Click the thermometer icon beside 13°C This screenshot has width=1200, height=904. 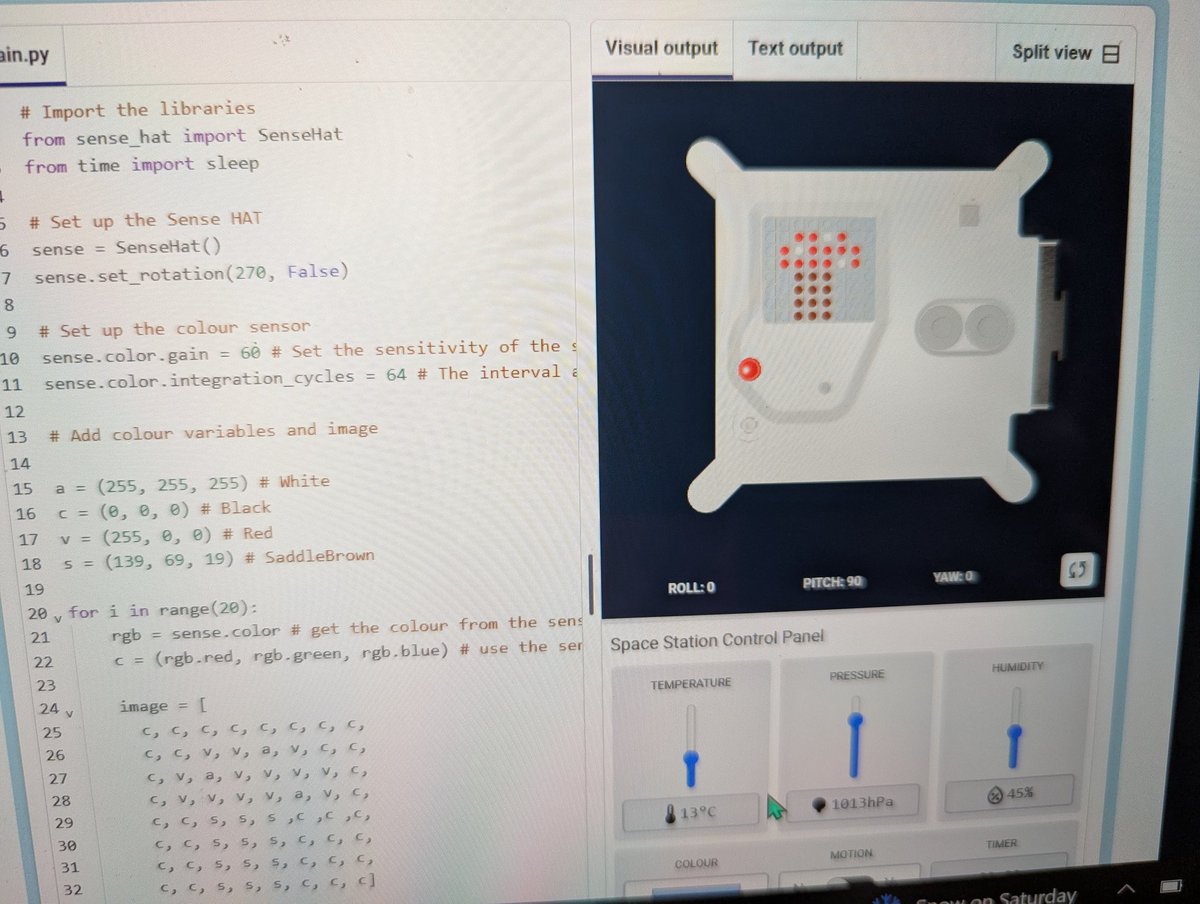tap(669, 814)
